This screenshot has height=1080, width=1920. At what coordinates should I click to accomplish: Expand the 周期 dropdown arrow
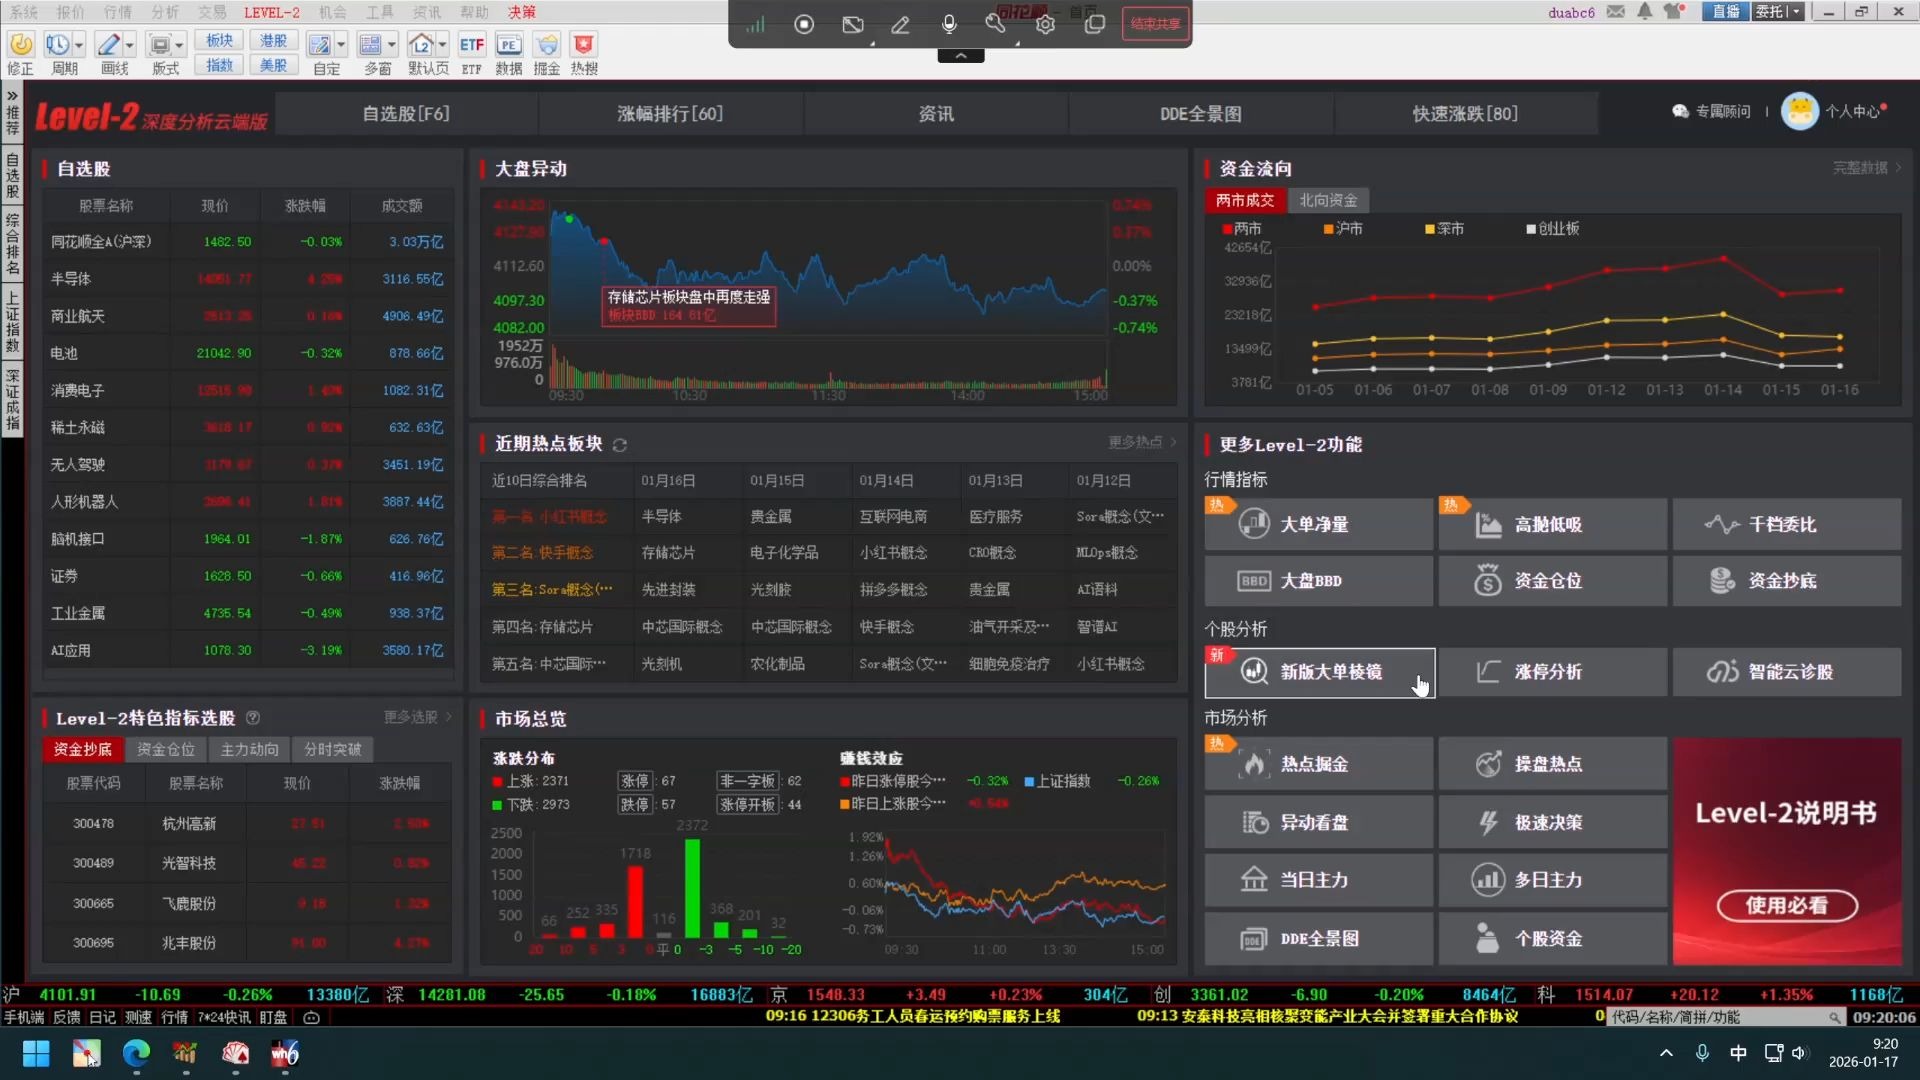[x=79, y=46]
